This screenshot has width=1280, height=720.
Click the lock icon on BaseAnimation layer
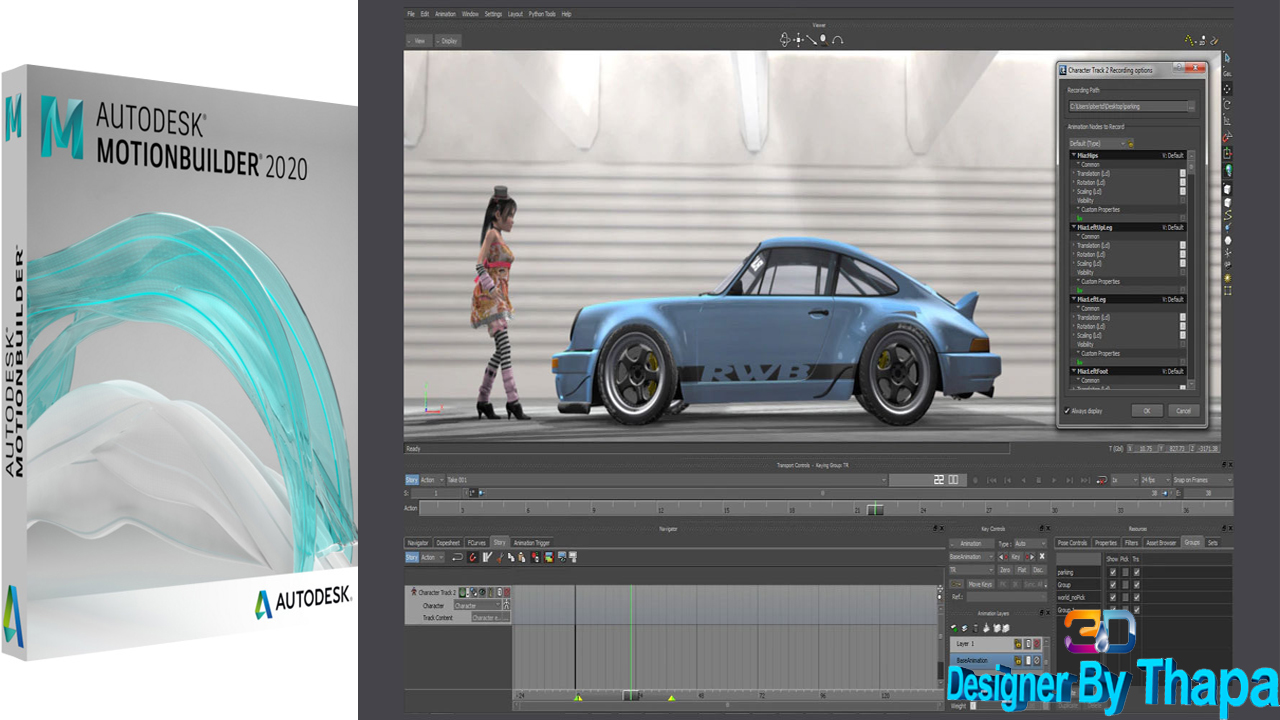[x=1018, y=661]
